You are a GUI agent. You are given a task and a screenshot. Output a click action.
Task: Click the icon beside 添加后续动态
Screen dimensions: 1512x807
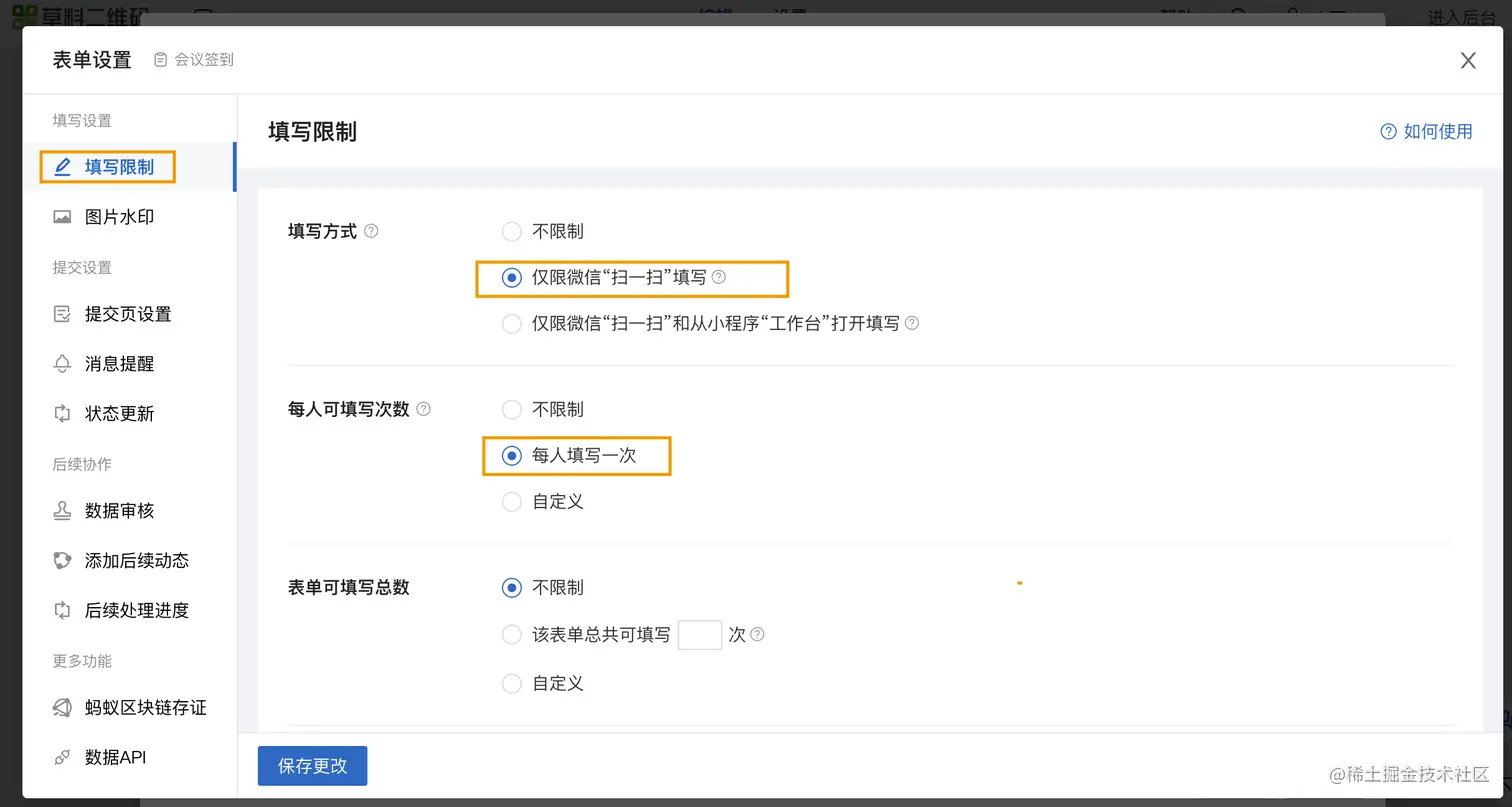point(62,561)
